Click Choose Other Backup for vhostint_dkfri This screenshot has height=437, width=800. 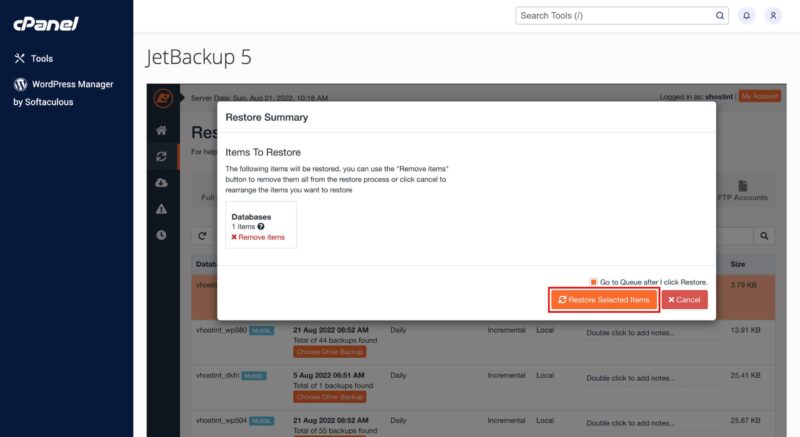(x=330, y=397)
